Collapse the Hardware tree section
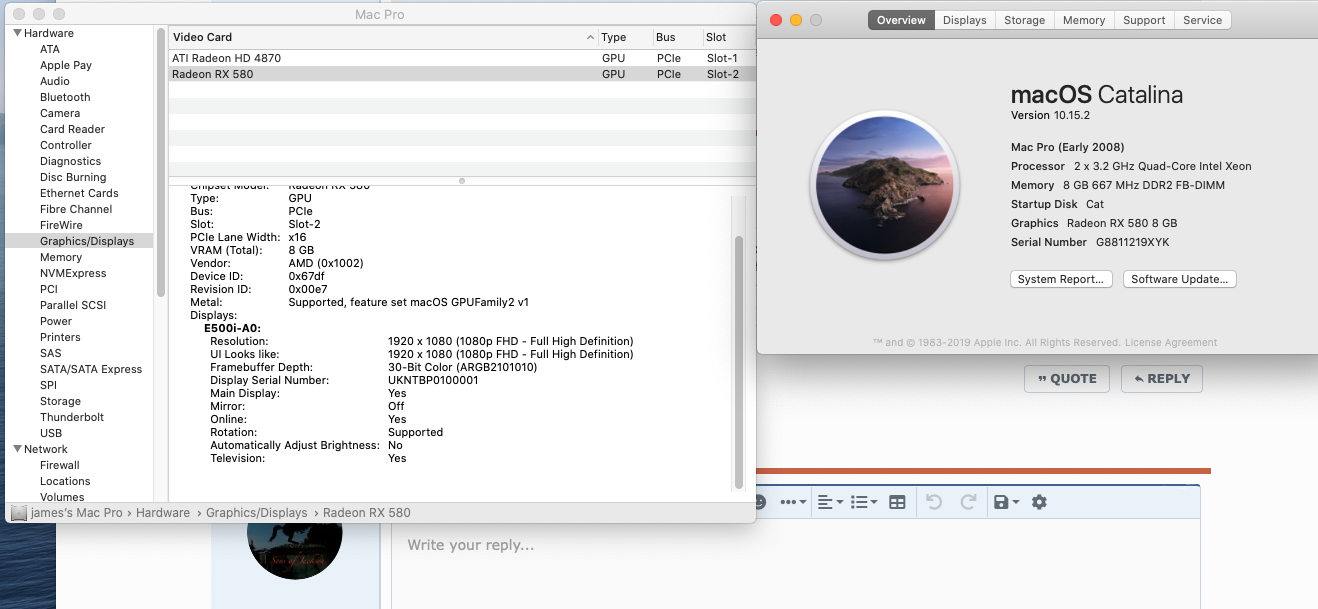Image resolution: width=1318 pixels, height=609 pixels. tap(17, 33)
